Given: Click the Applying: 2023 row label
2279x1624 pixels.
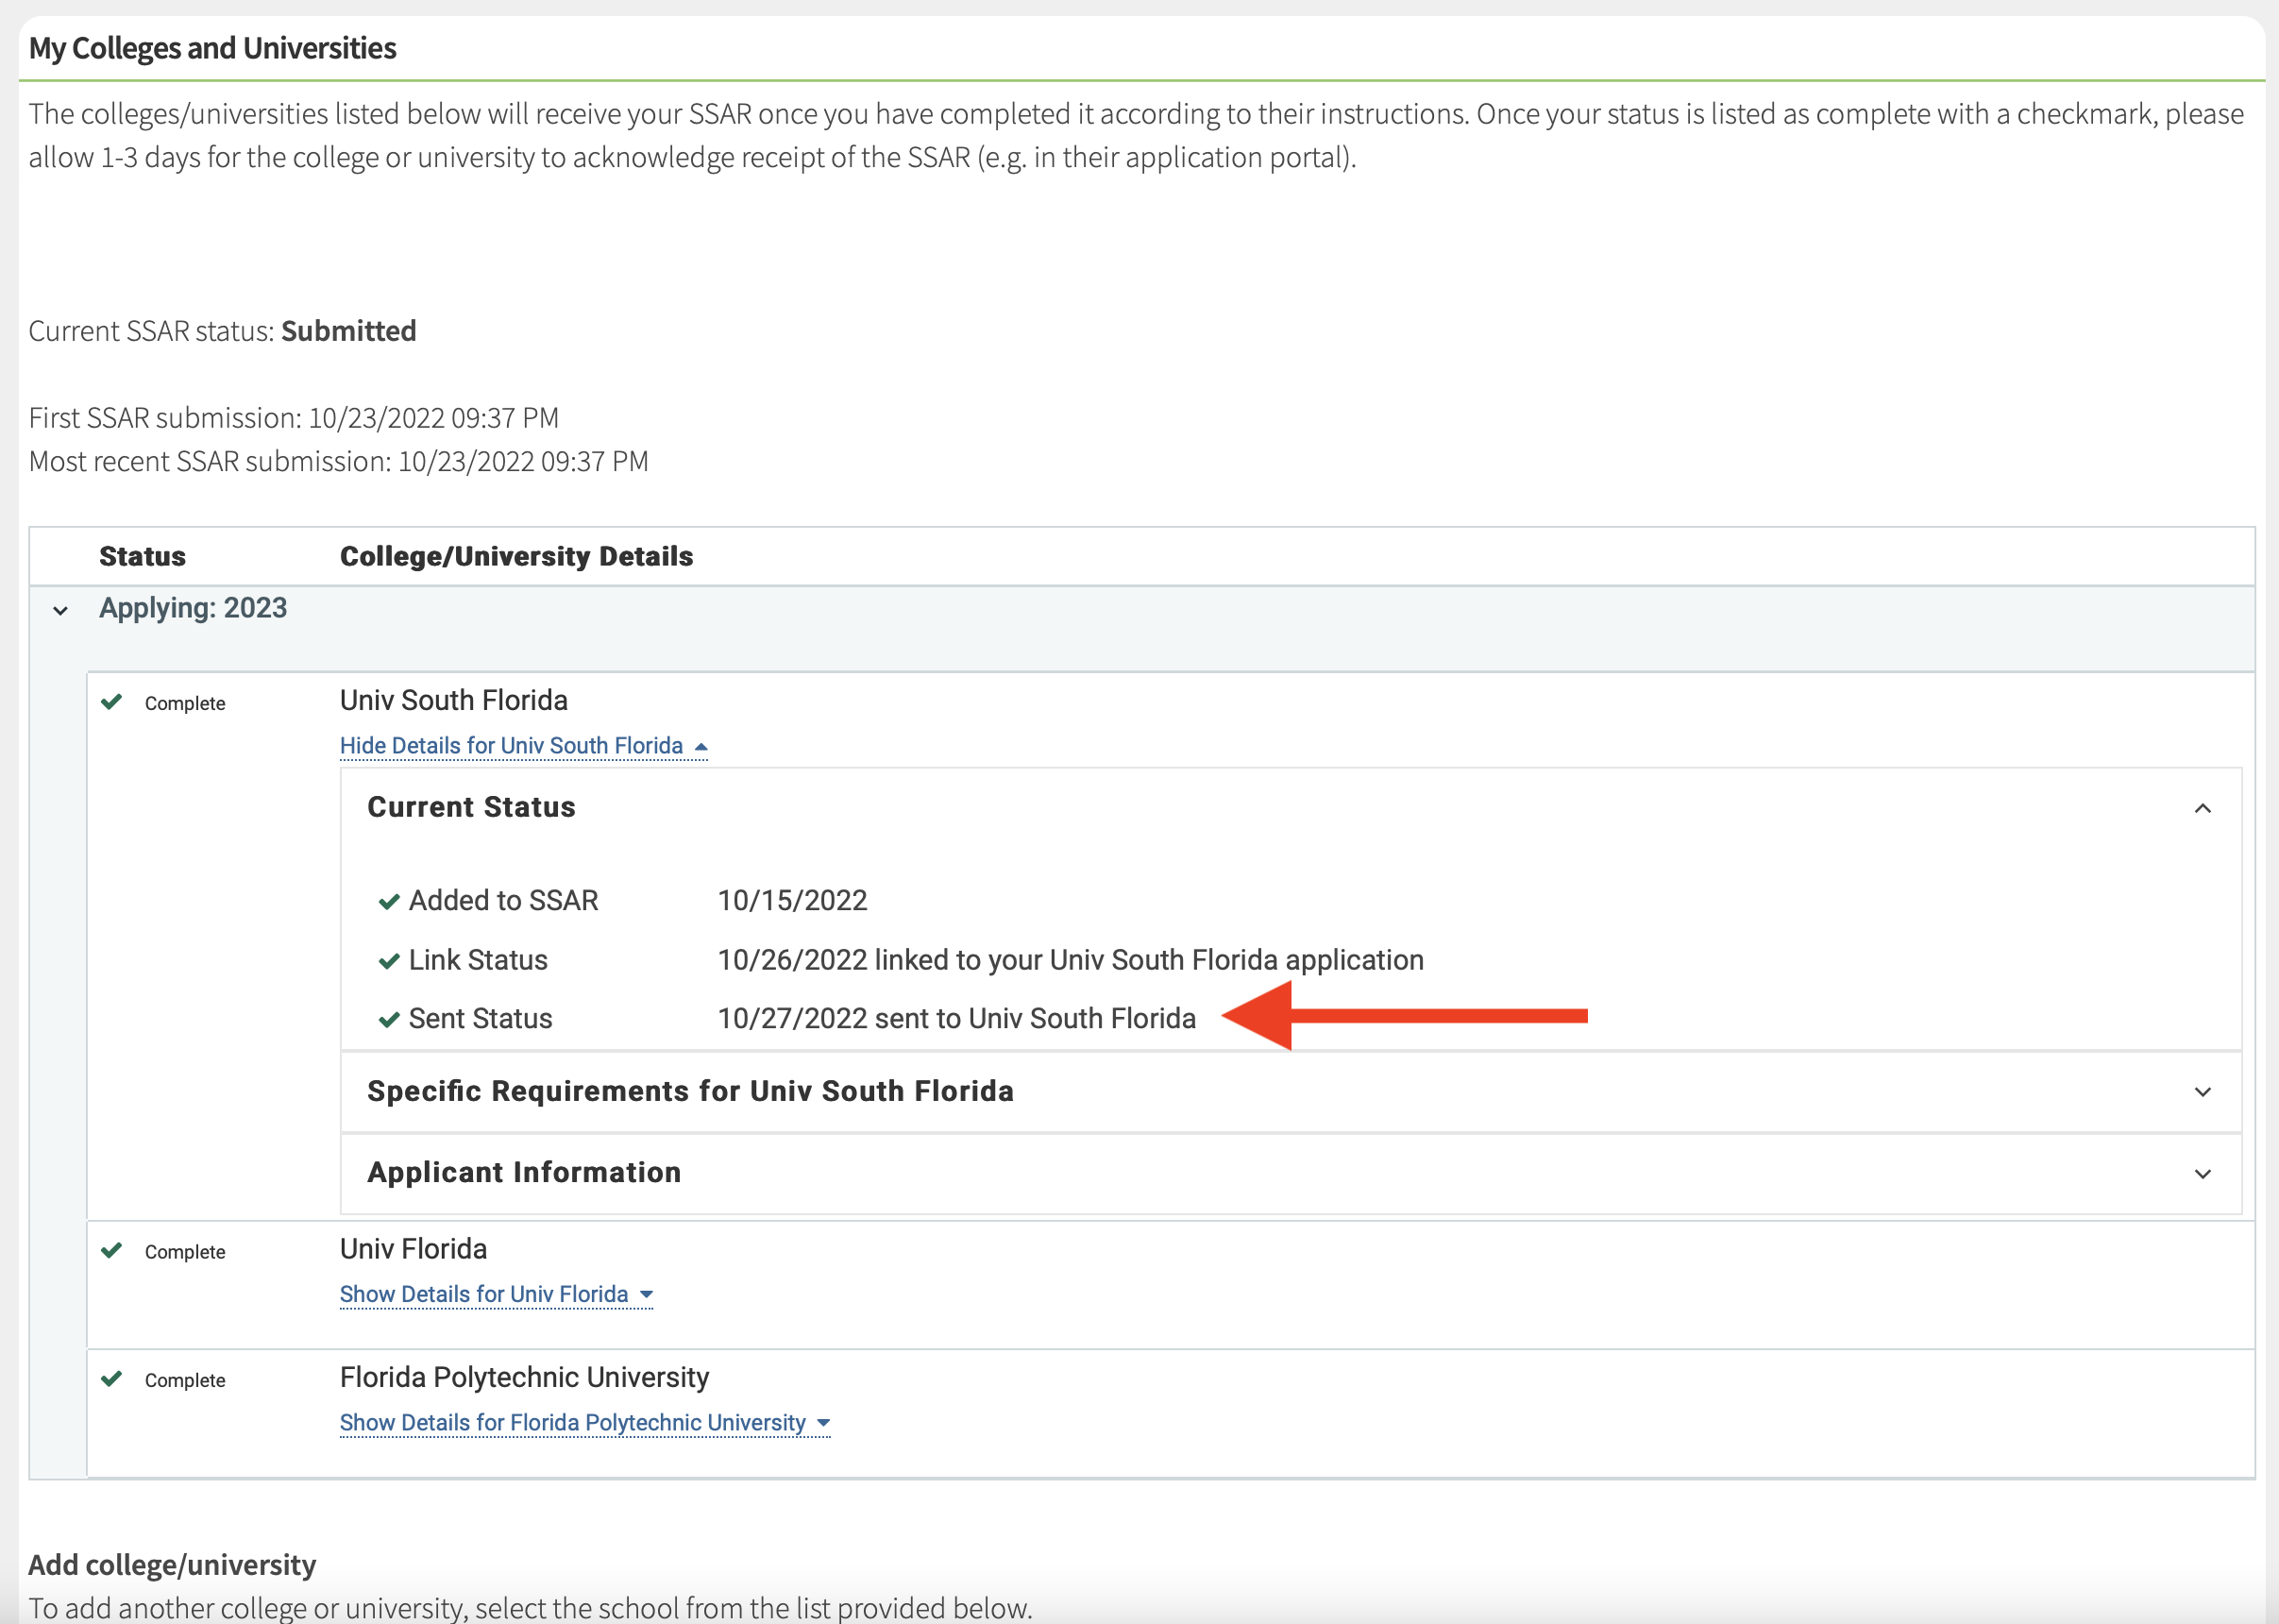Looking at the screenshot, I should pyautogui.click(x=193, y=608).
